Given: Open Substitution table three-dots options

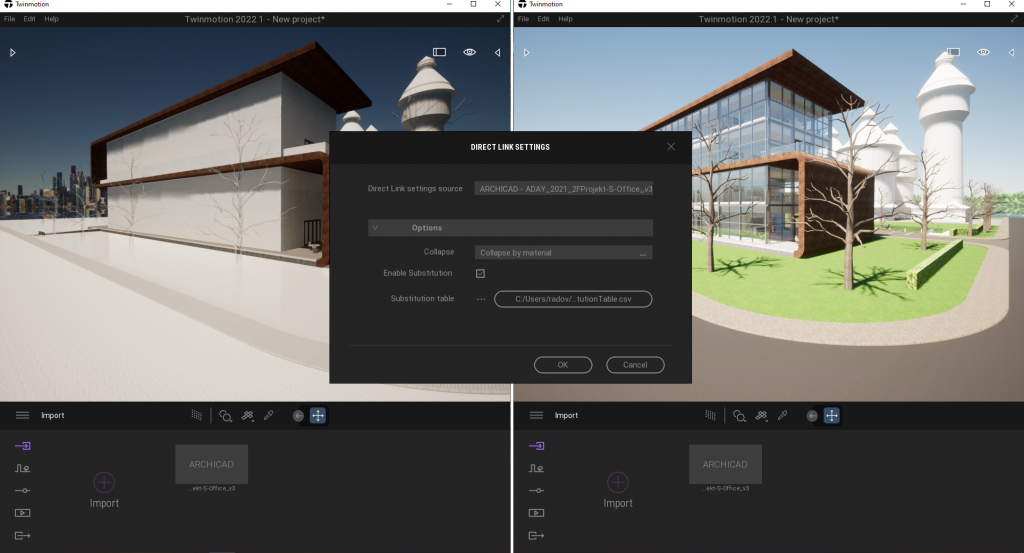Looking at the screenshot, I should 481,299.
